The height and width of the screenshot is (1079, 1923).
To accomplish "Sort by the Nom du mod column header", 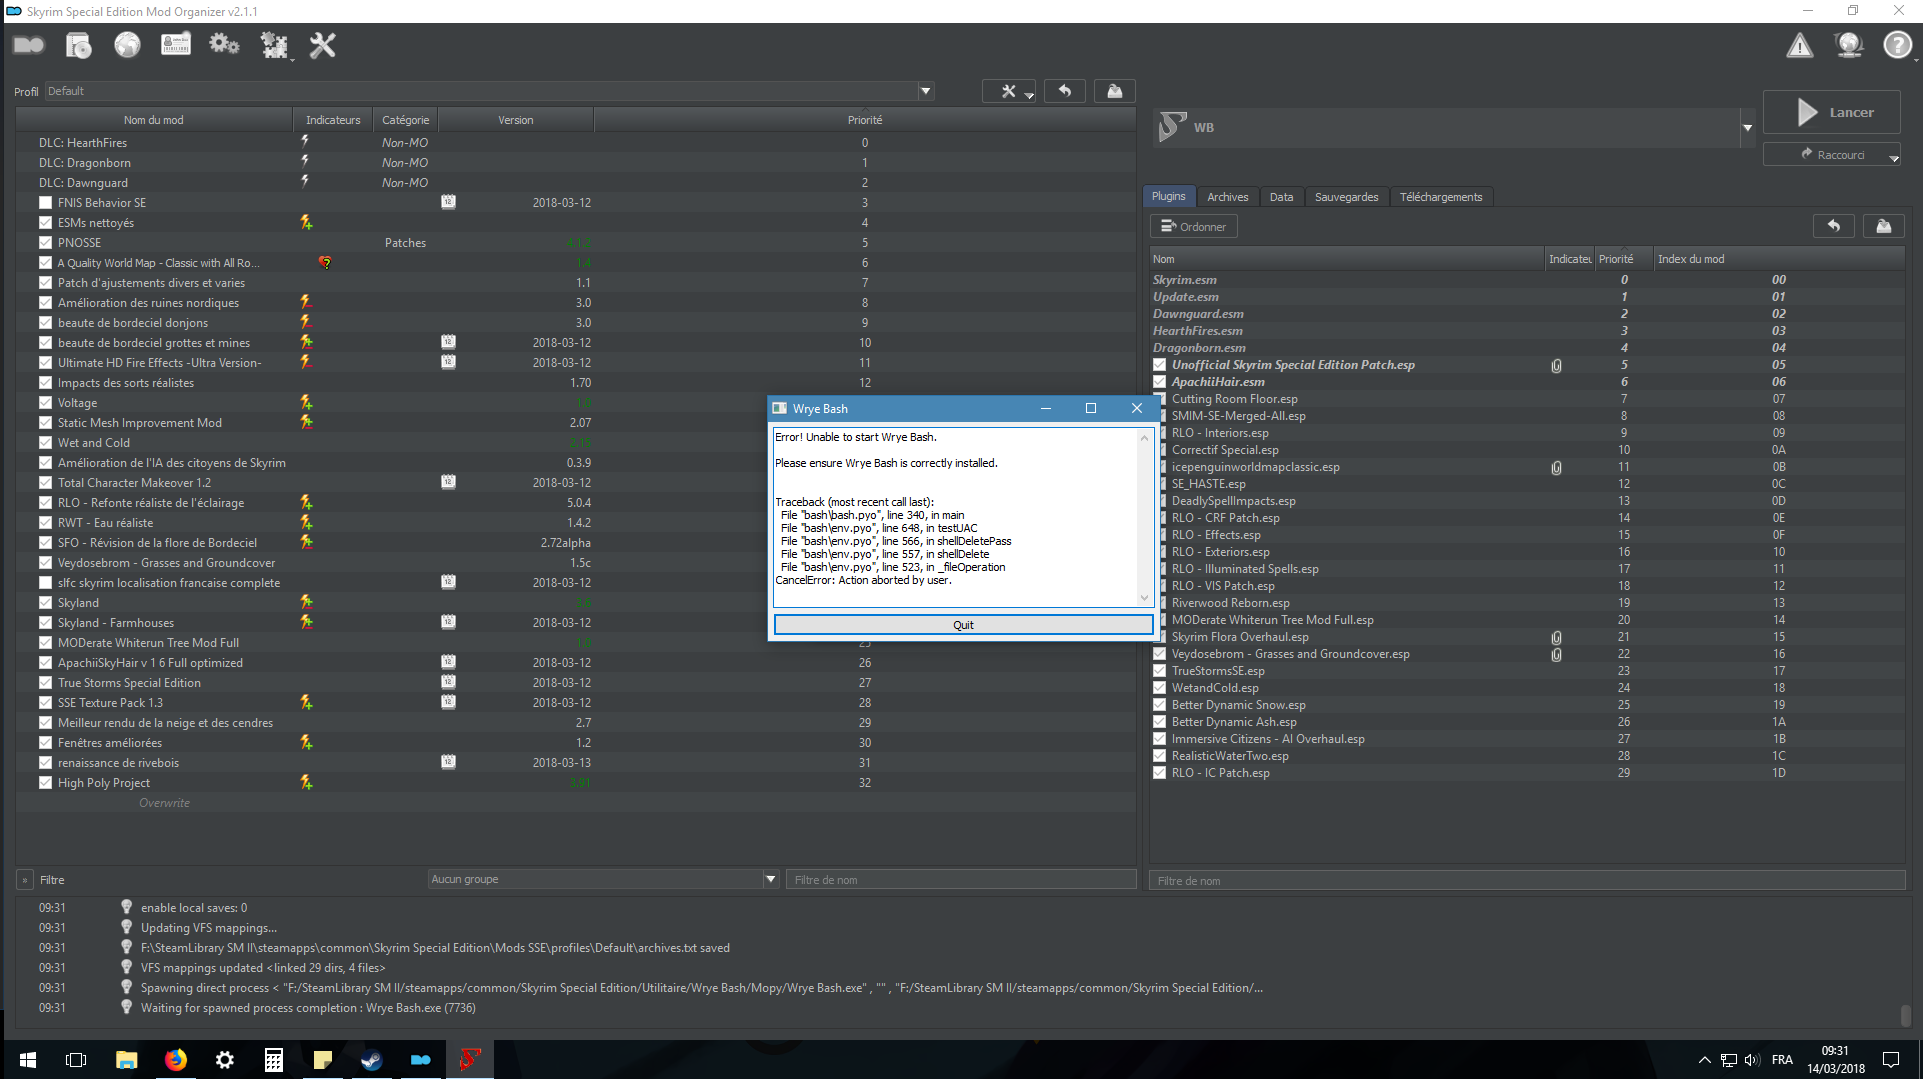I will (x=154, y=120).
